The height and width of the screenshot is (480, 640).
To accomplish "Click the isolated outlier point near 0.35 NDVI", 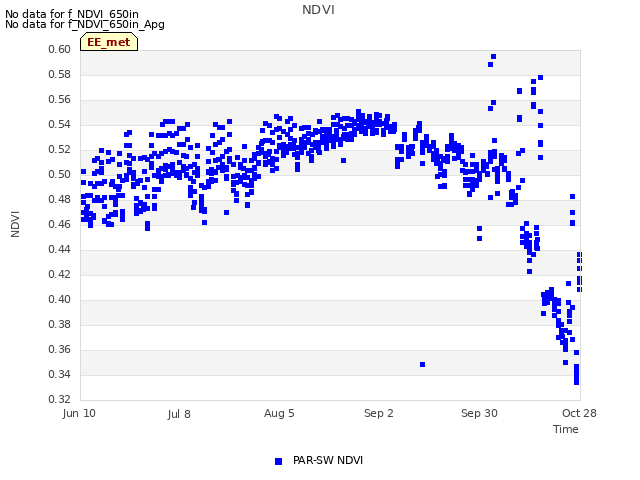I will click(422, 364).
